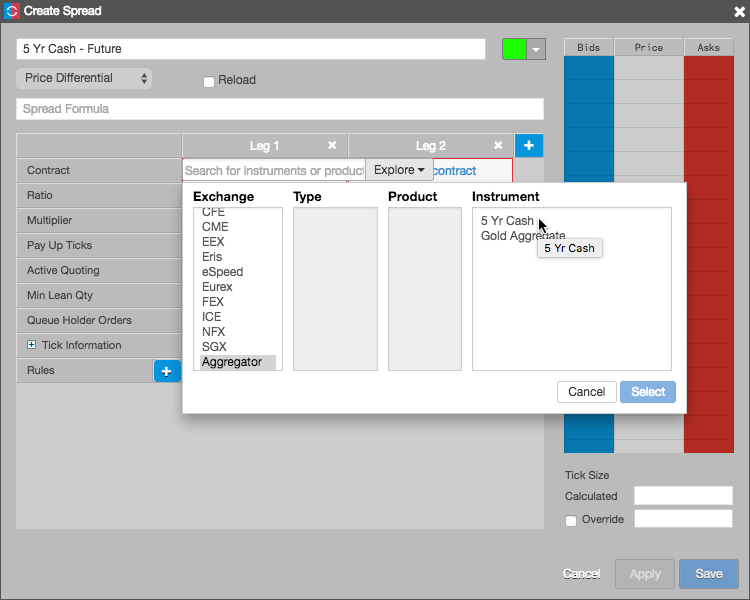Close the Create Spread window
The image size is (750, 600).
[739, 11]
